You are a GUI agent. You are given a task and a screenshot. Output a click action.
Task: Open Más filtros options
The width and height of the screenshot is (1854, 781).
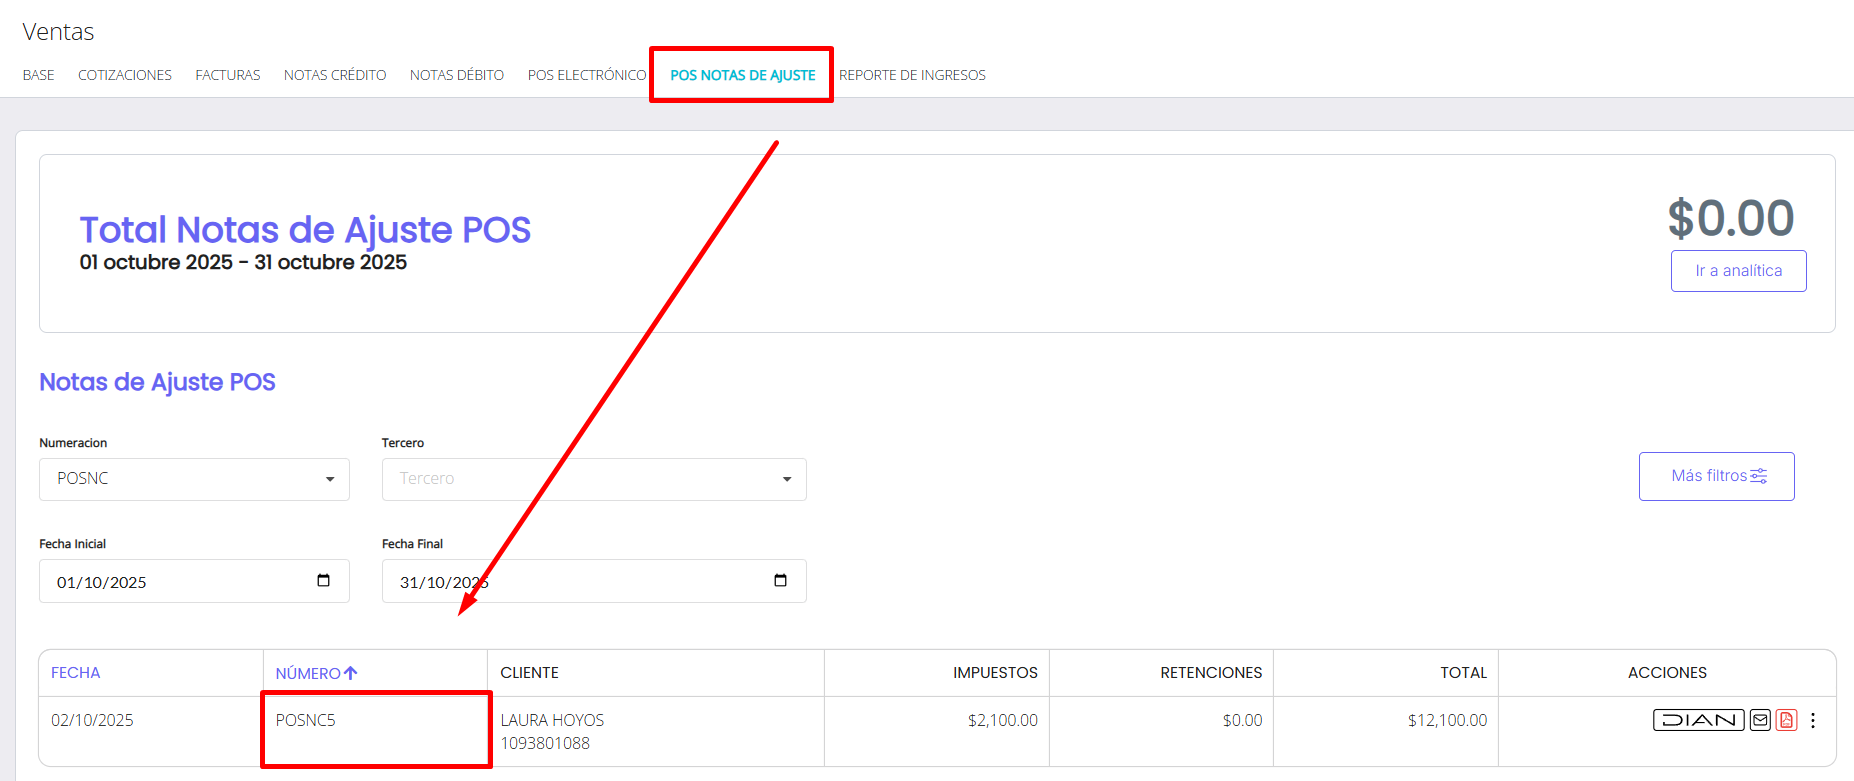pos(1716,476)
